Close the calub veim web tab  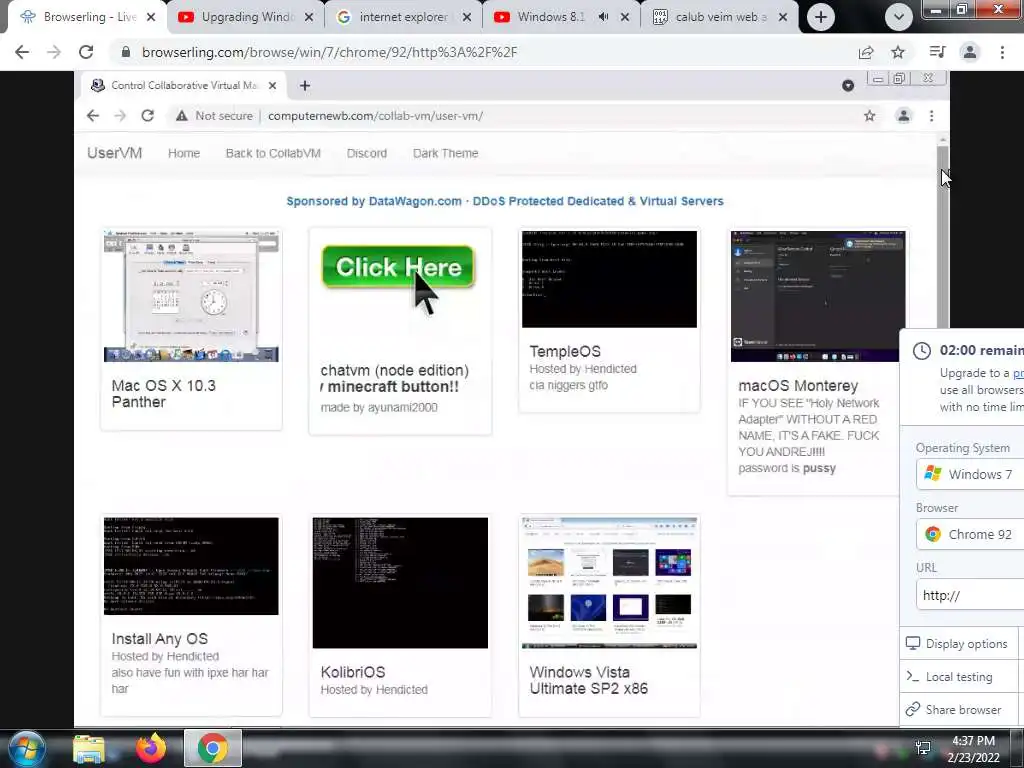click(783, 17)
